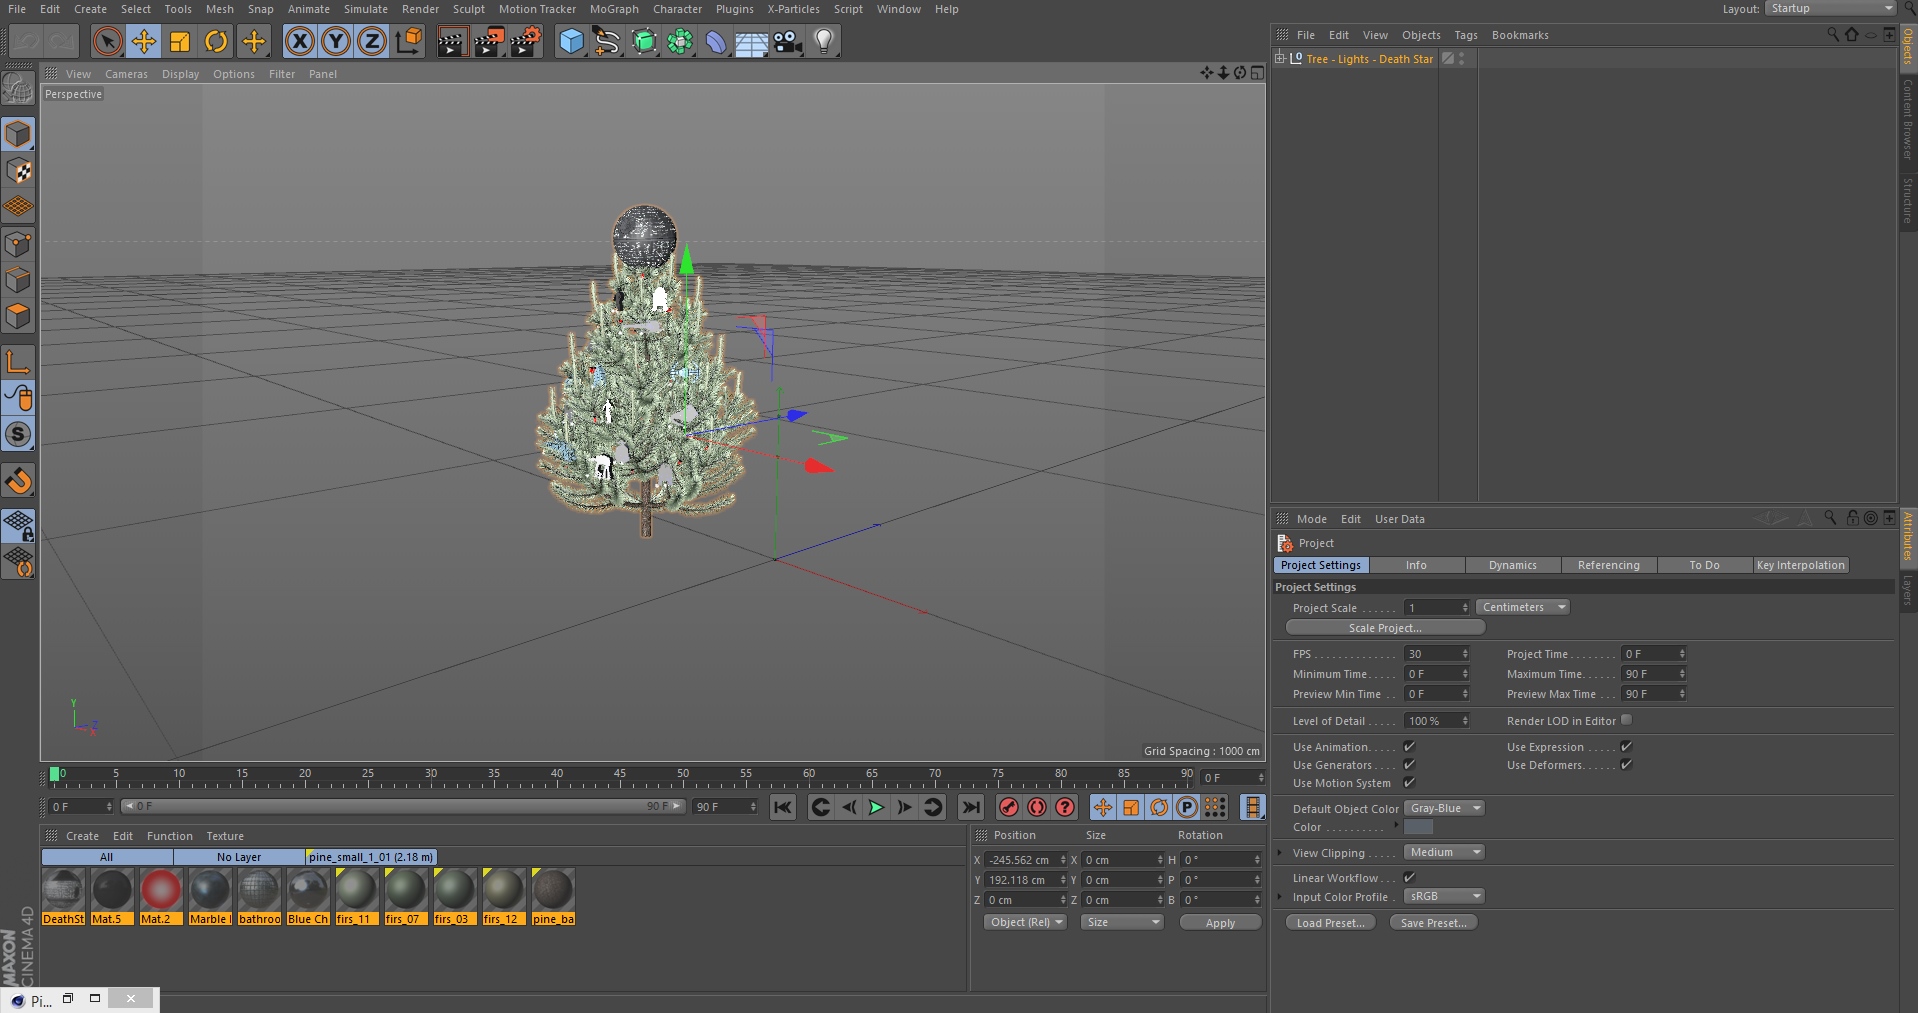Viewport: 1918px width, 1013px height.
Task: Click the Scale Project button
Action: tap(1385, 628)
